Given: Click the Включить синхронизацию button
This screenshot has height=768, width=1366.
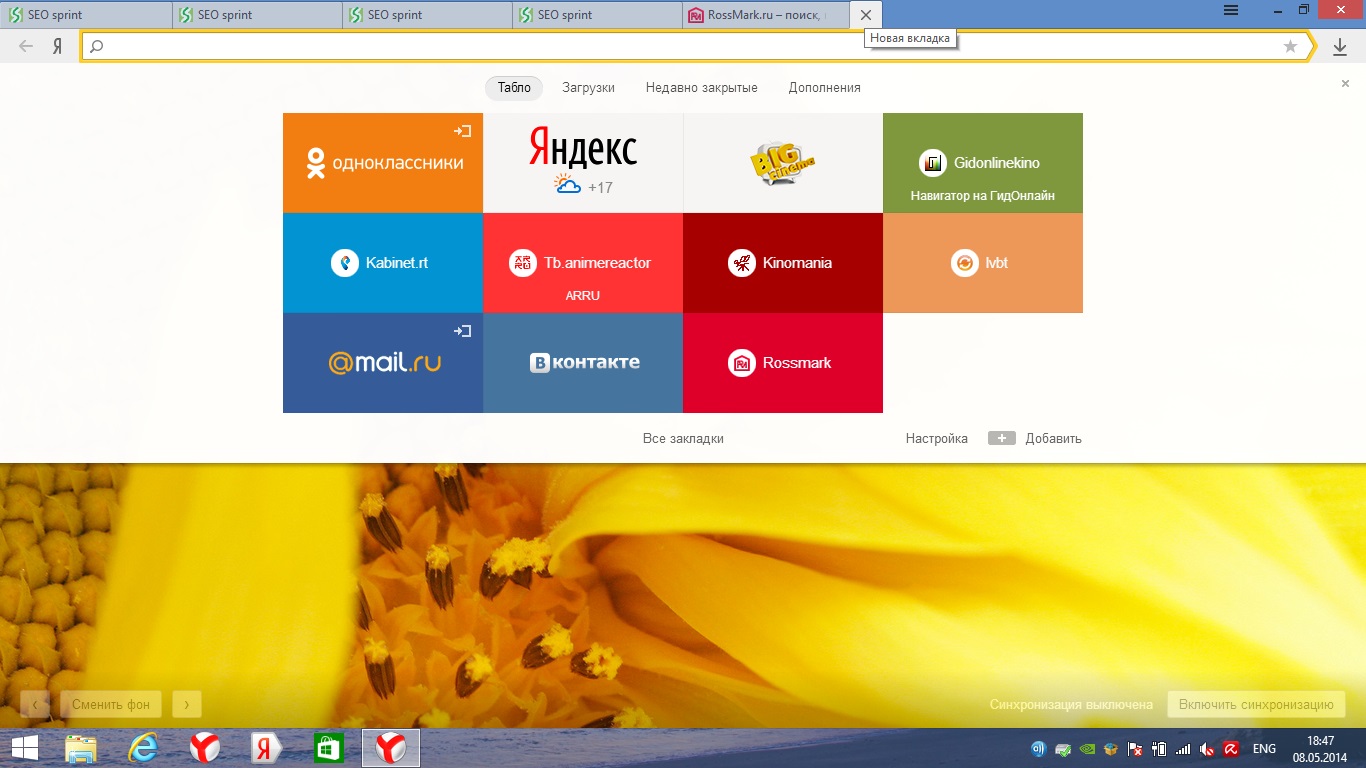Looking at the screenshot, I should pos(1256,704).
